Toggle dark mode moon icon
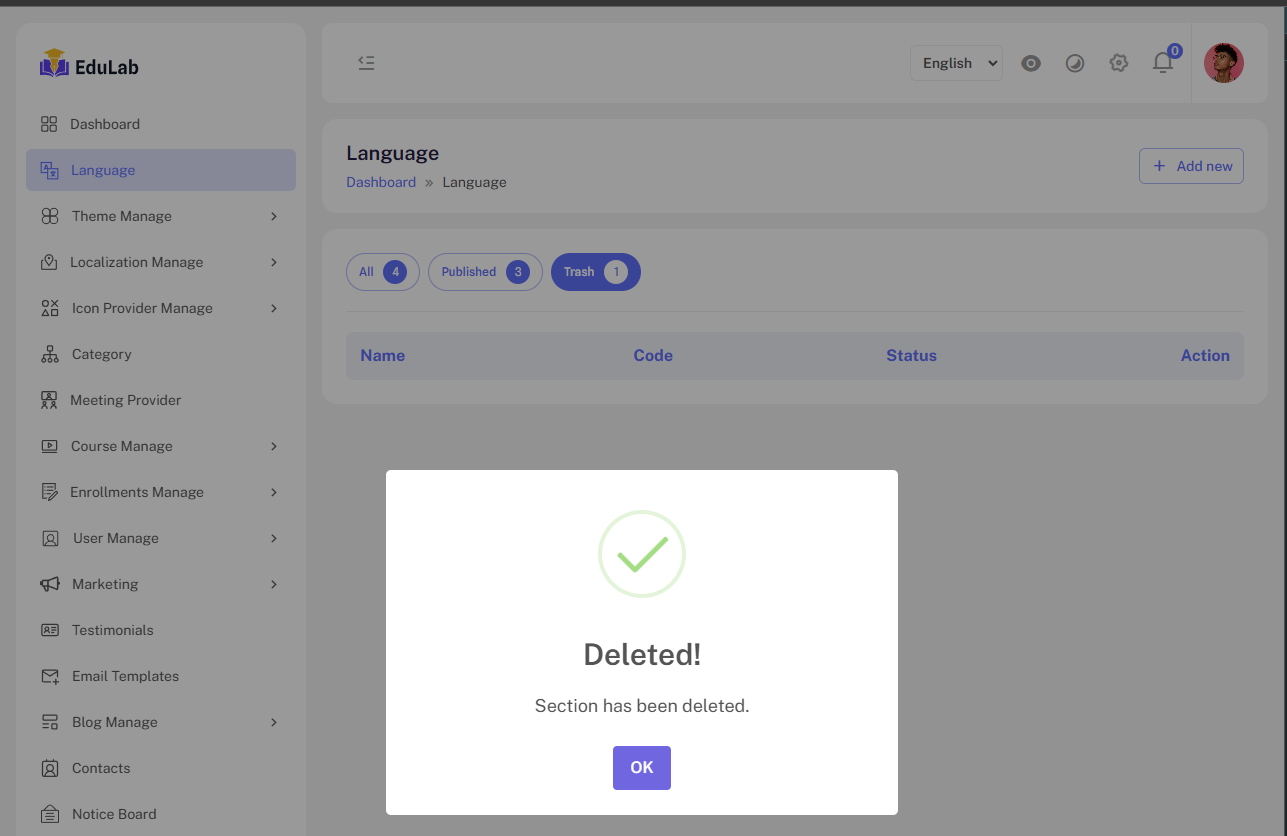Viewport: 1287px width, 836px height. [x=1075, y=63]
